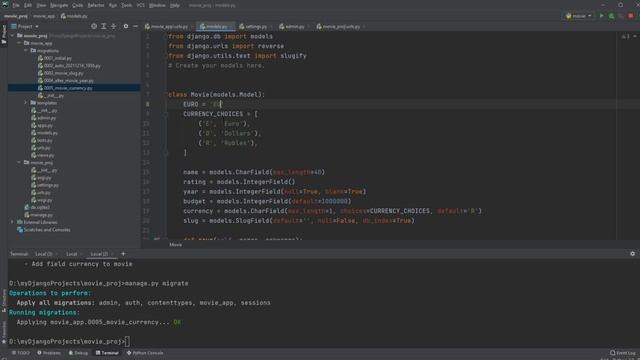Open the Project view mode dropdown

tap(25, 26)
